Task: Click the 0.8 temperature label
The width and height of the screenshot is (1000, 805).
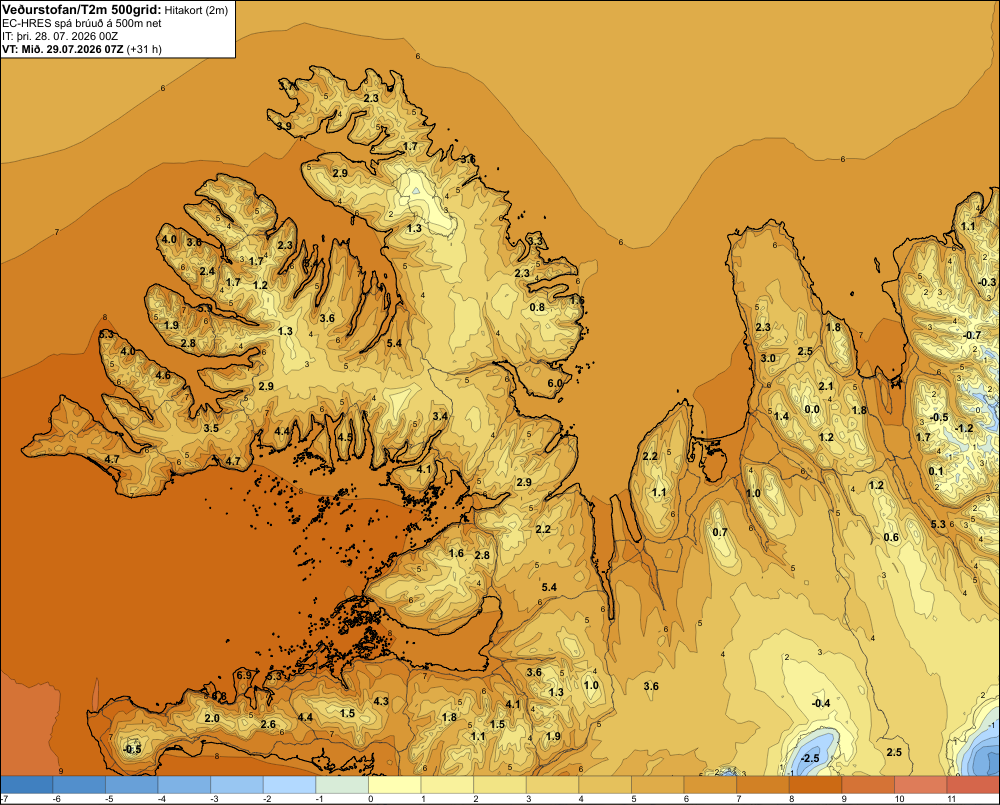Action: pyautogui.click(x=538, y=307)
